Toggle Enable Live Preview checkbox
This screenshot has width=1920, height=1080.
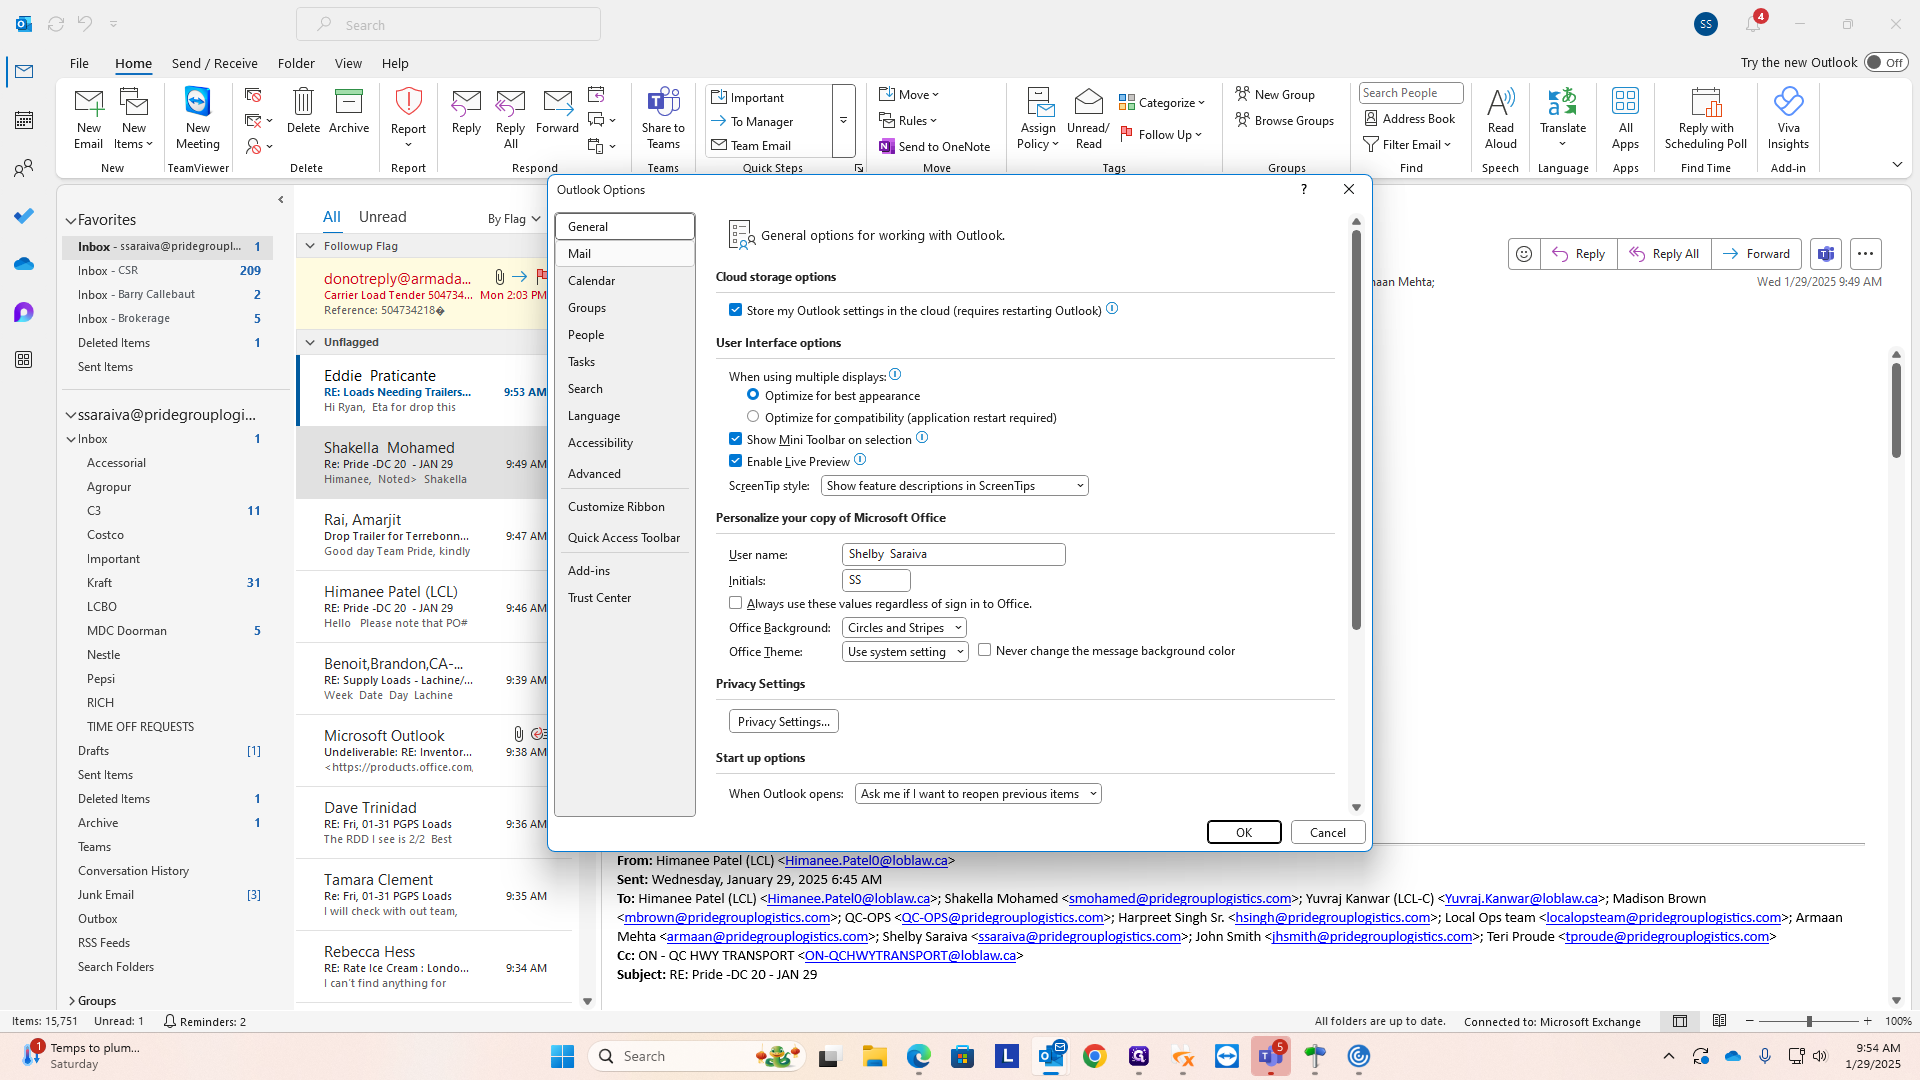click(x=735, y=461)
